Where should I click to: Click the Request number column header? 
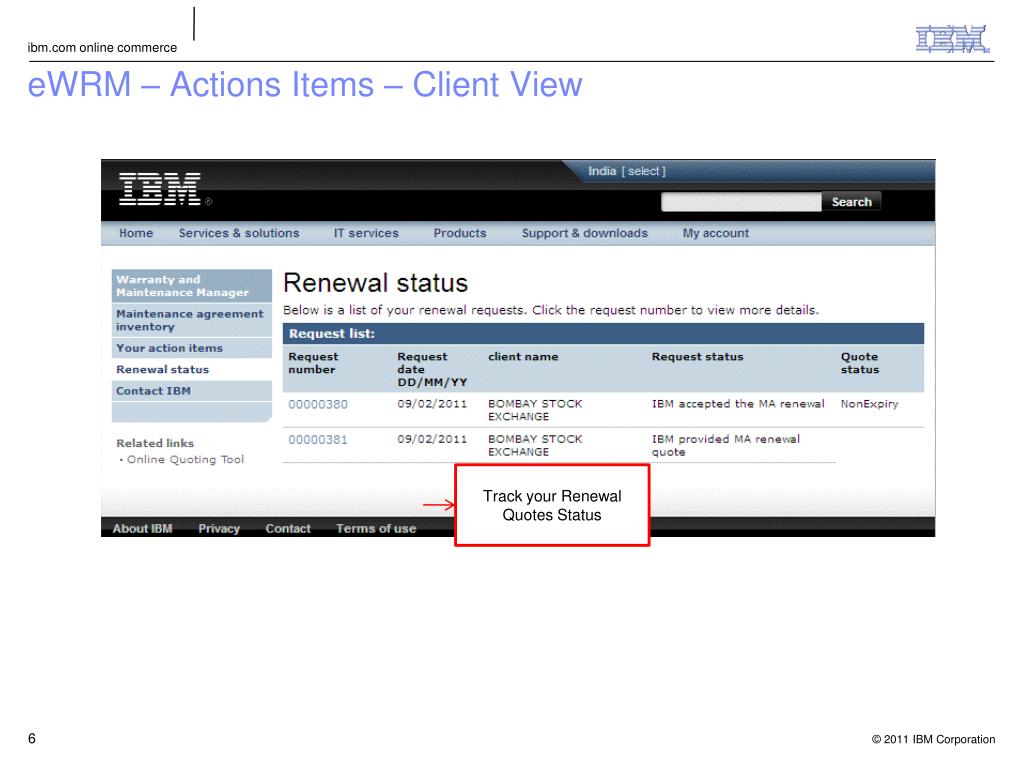coord(313,363)
